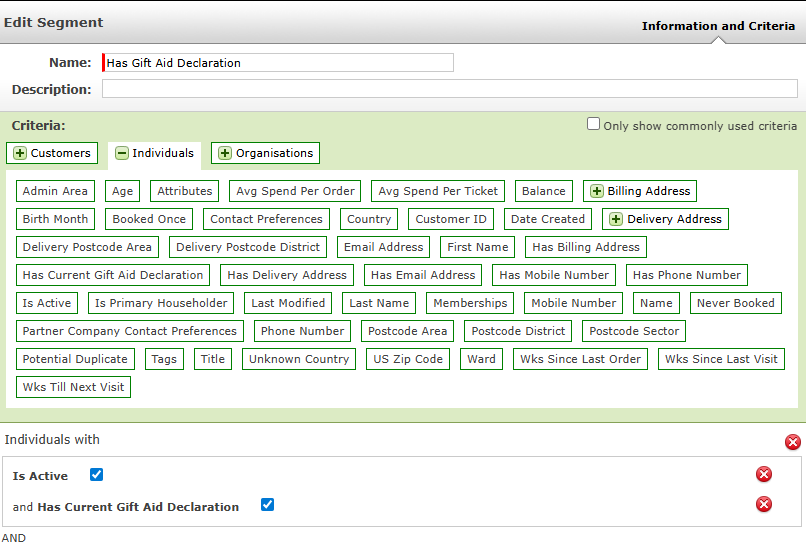Add the Wks Since Last Order criterion
The width and height of the screenshot is (806, 546).
[x=581, y=359]
